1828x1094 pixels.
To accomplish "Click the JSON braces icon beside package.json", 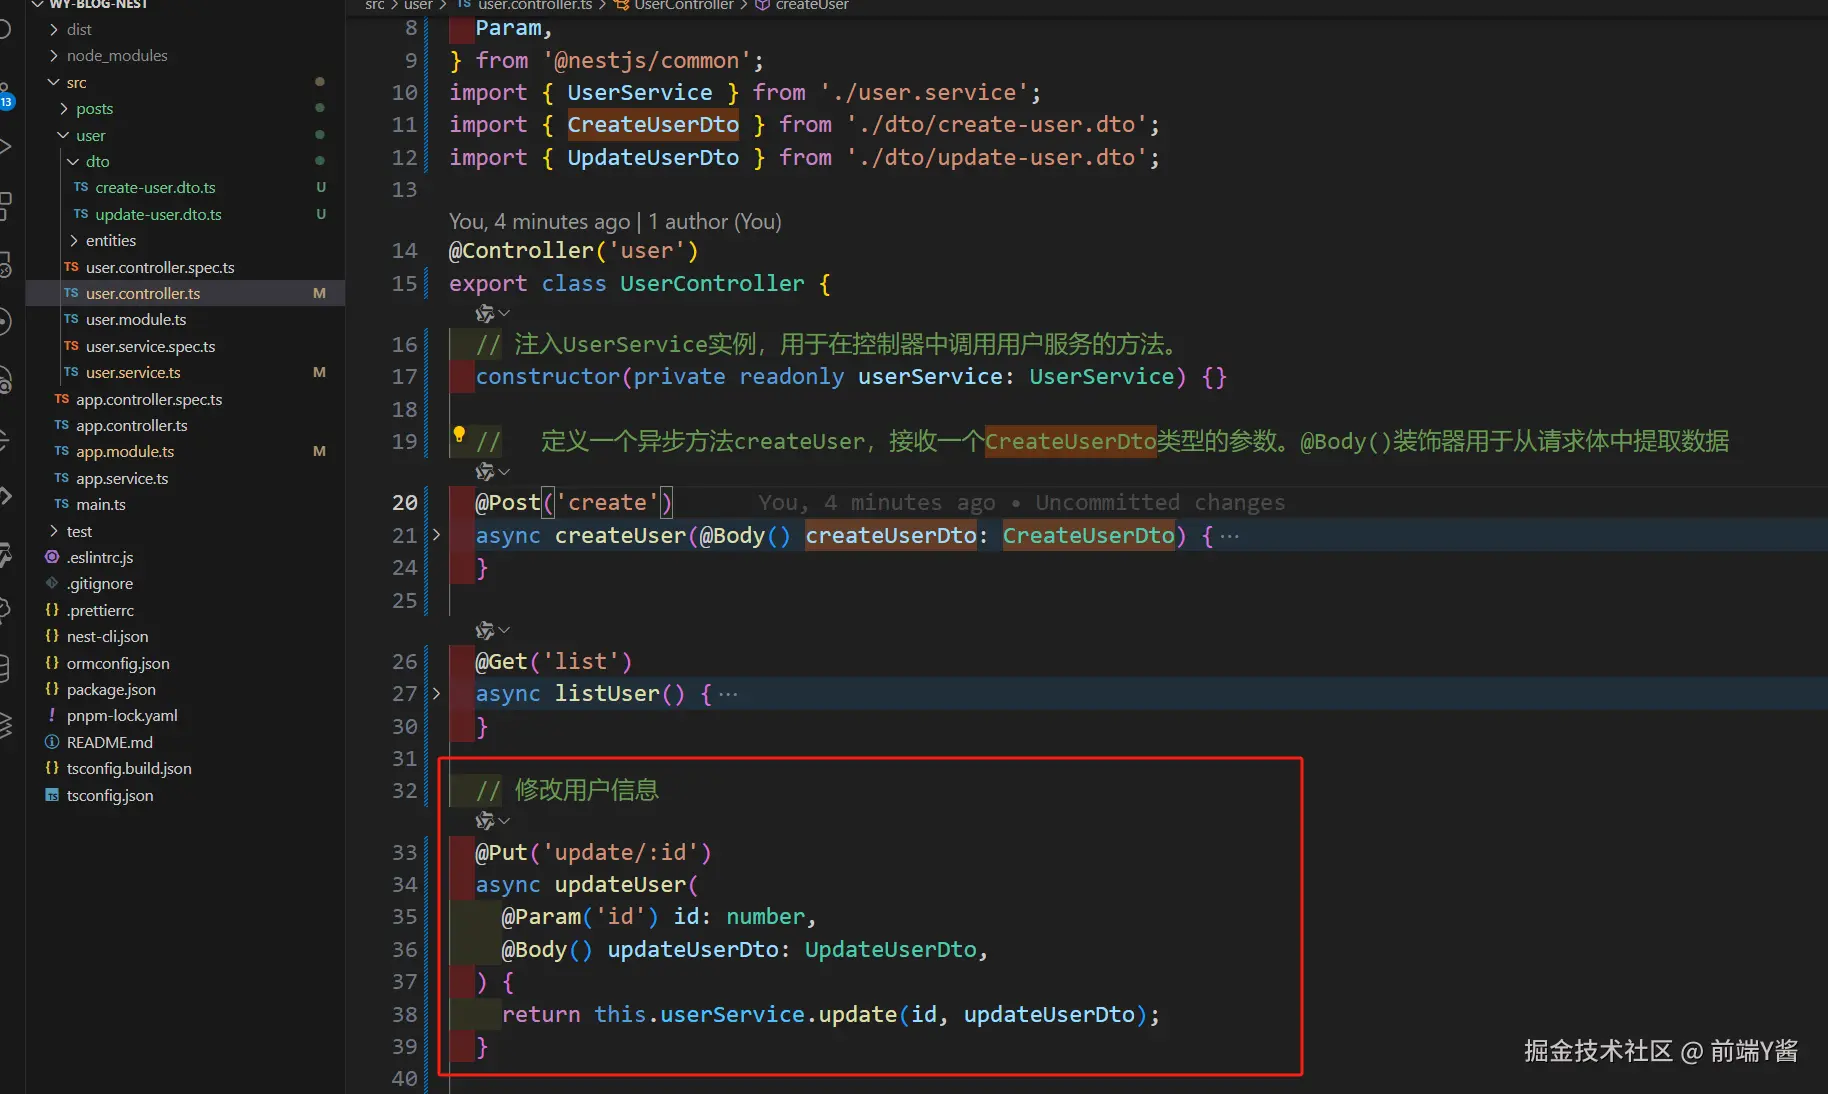I will click(52, 689).
